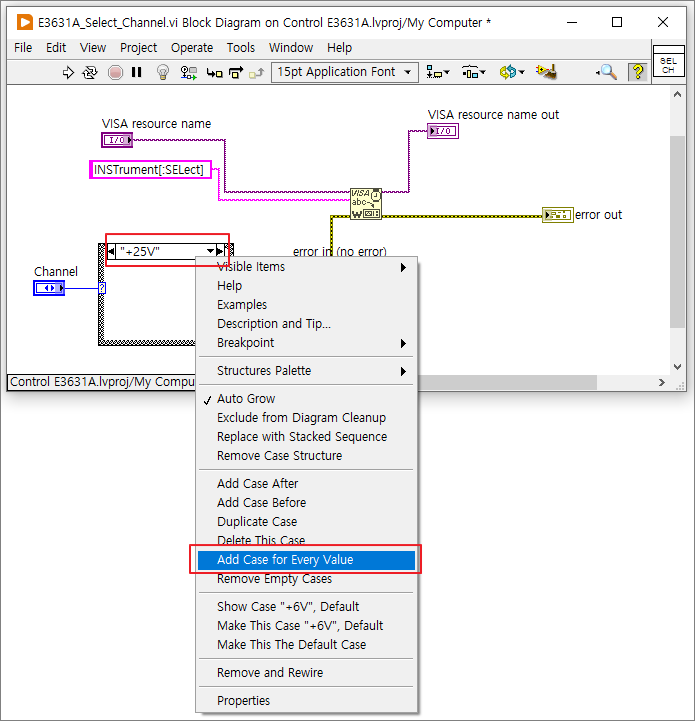This screenshot has width=695, height=721.
Task: Open the case selector label dropdown arrow
Action: (210, 251)
